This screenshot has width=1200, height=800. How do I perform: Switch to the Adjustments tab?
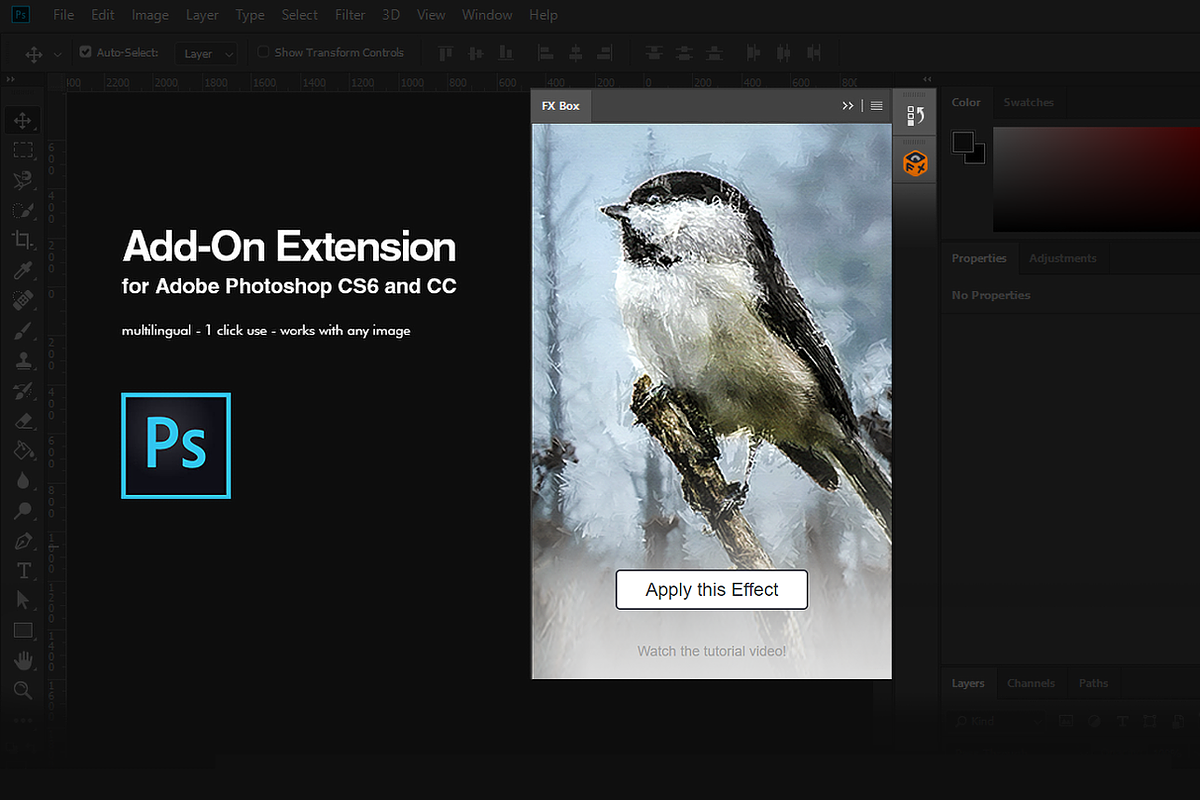click(x=1062, y=258)
